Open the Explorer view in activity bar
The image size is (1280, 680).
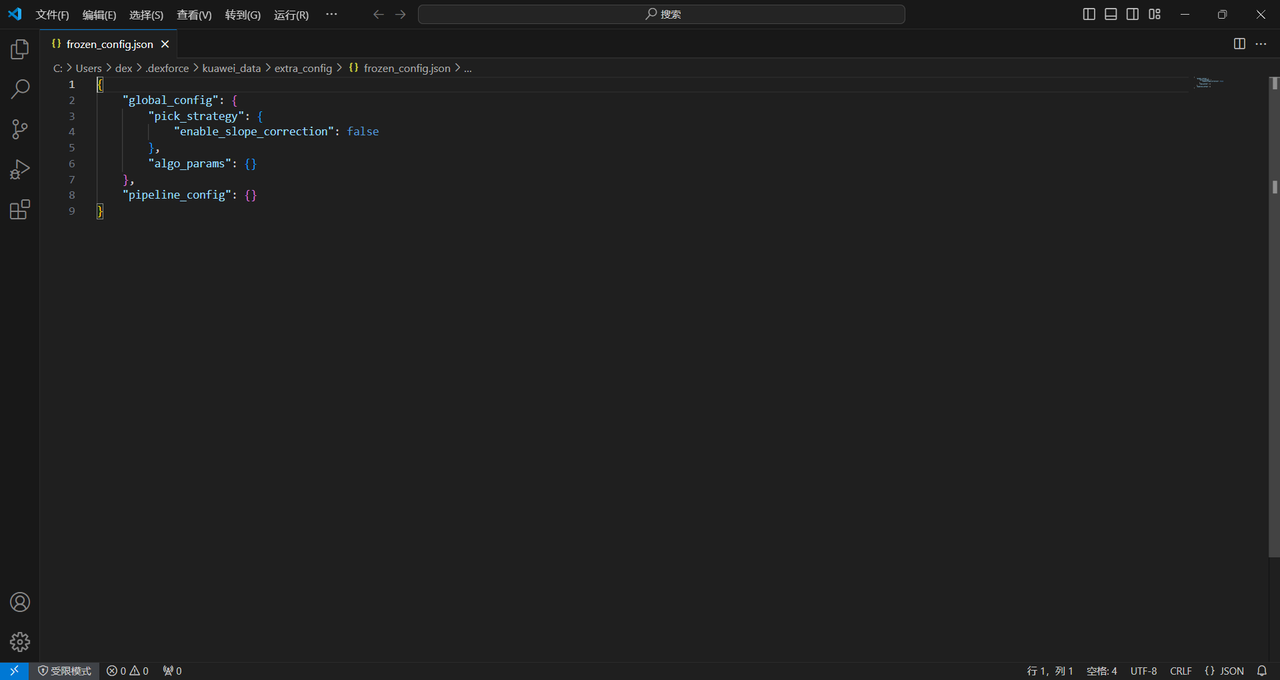point(19,49)
